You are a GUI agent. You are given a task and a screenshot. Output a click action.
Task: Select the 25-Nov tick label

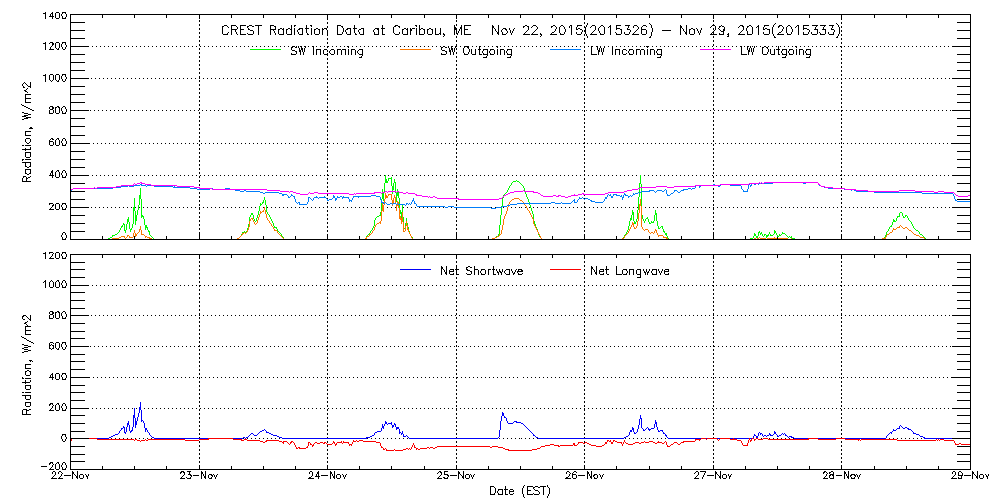[x=456, y=476]
